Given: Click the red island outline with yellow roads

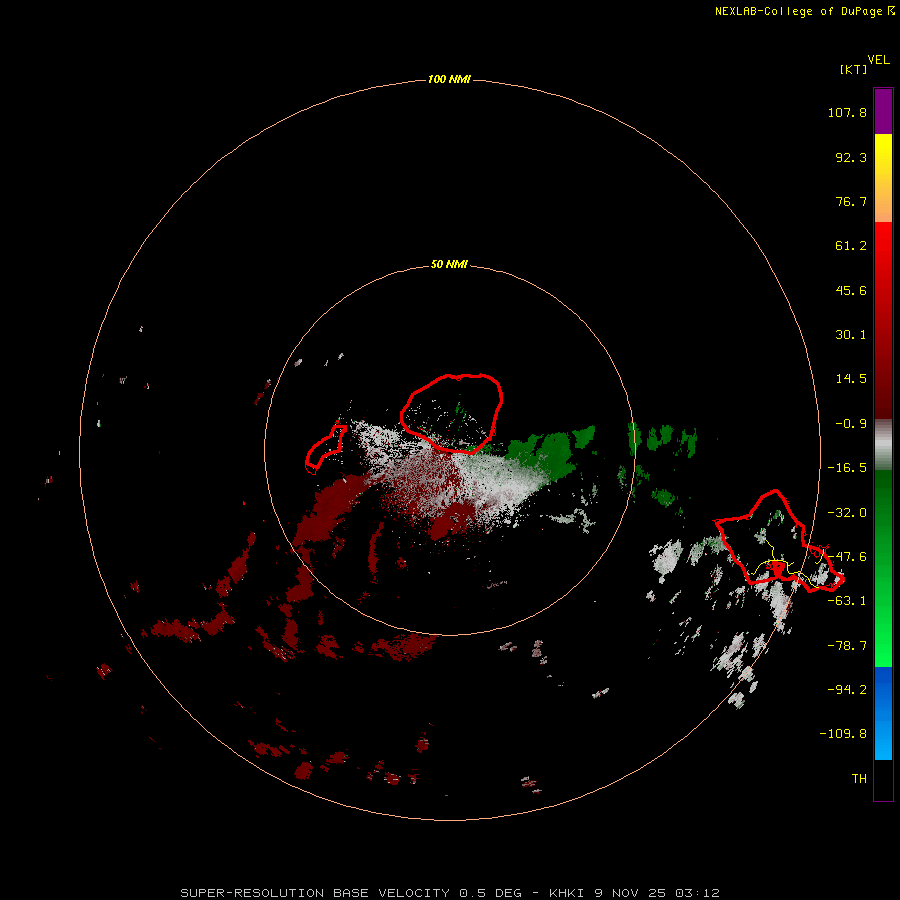Looking at the screenshot, I should (x=779, y=540).
